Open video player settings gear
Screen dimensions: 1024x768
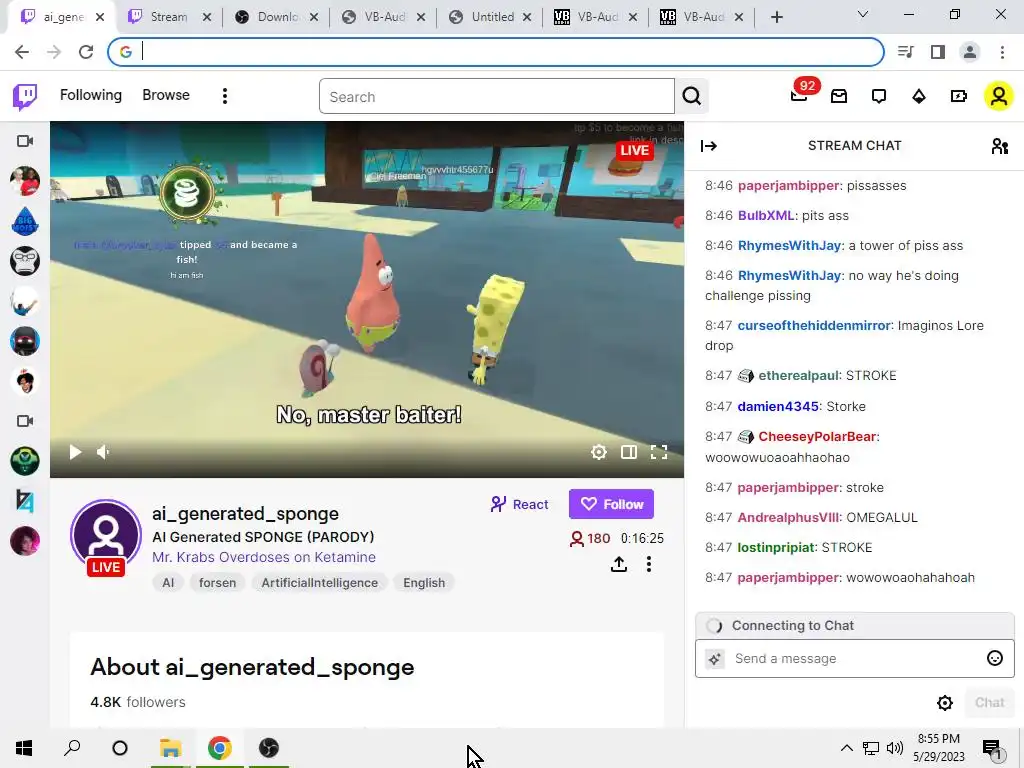599,452
